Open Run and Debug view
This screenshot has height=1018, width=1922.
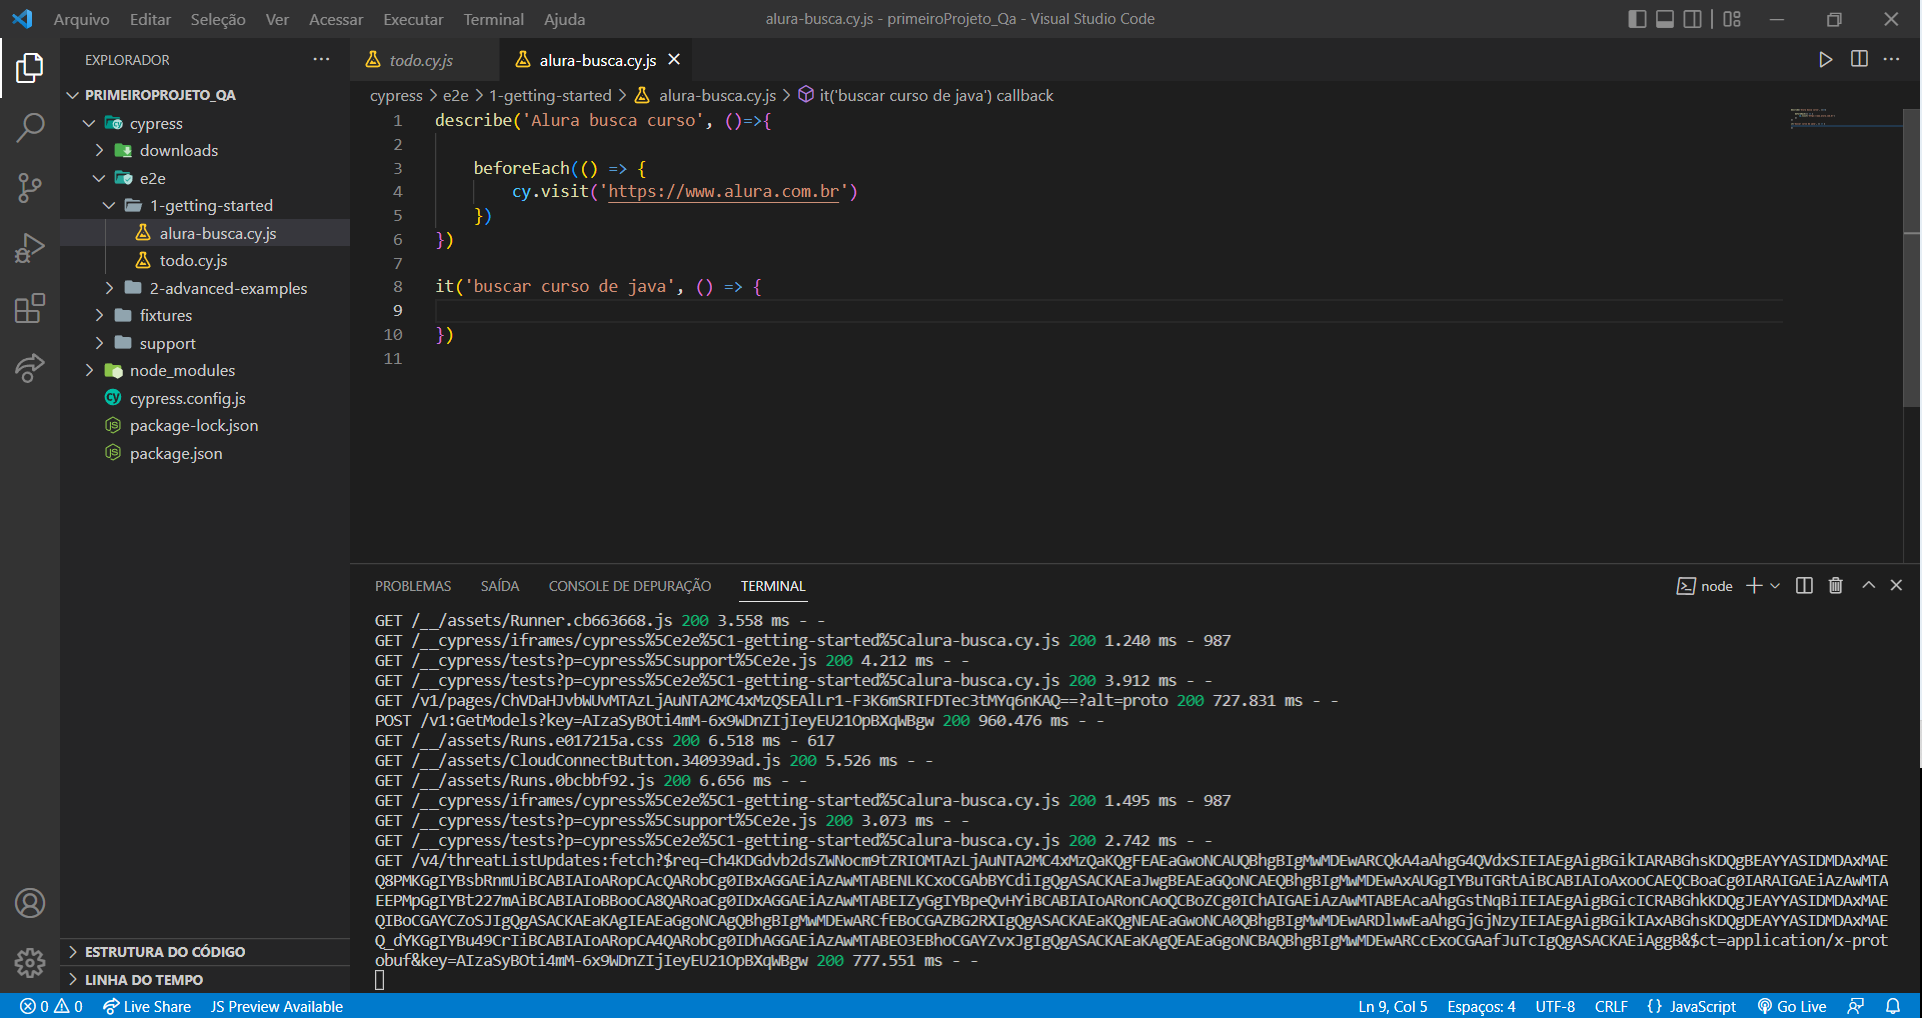click(x=30, y=247)
